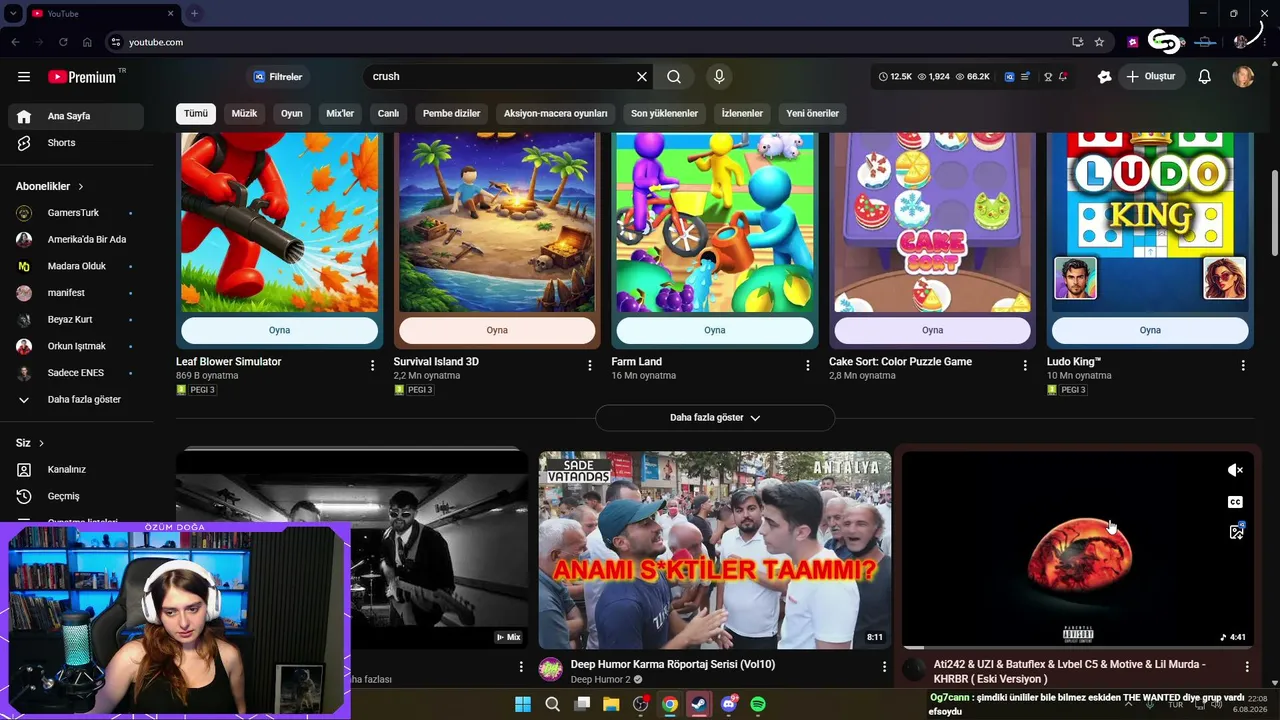Image resolution: width=1280 pixels, height=720 pixels.
Task: Open more options for Leaf Blower Simulator
Action: (x=372, y=366)
